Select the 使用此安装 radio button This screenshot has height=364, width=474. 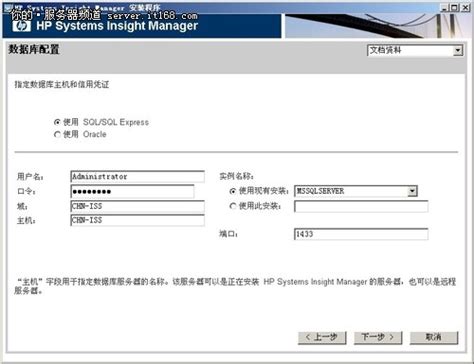coord(233,206)
